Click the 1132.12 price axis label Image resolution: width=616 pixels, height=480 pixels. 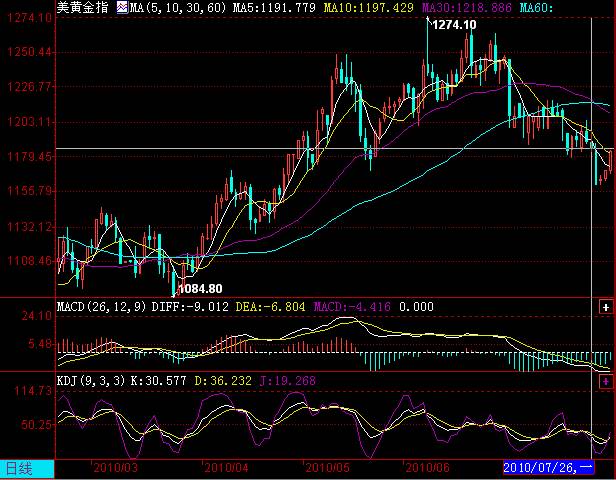tap(30, 227)
